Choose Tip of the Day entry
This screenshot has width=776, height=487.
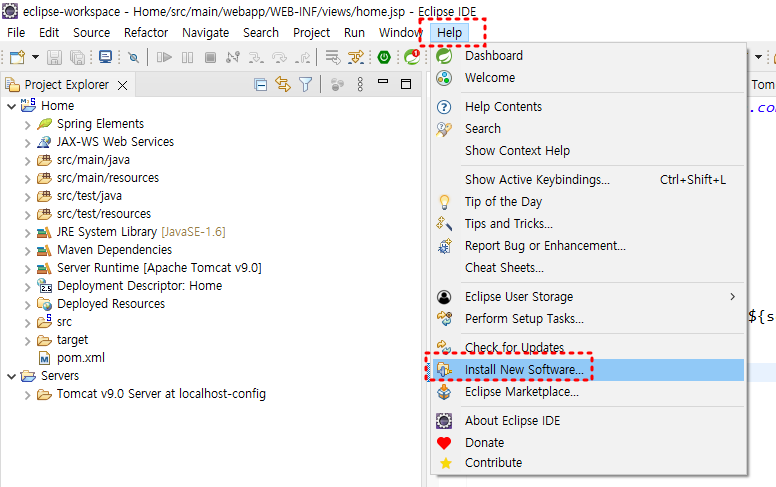click(x=588, y=202)
